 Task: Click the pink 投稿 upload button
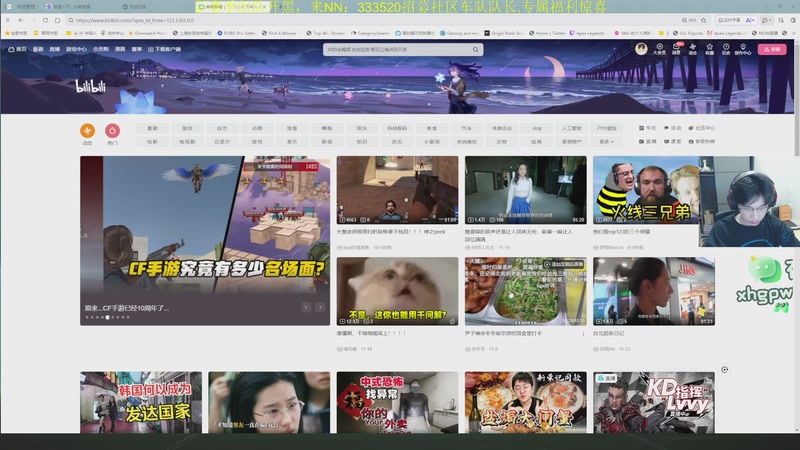point(772,49)
